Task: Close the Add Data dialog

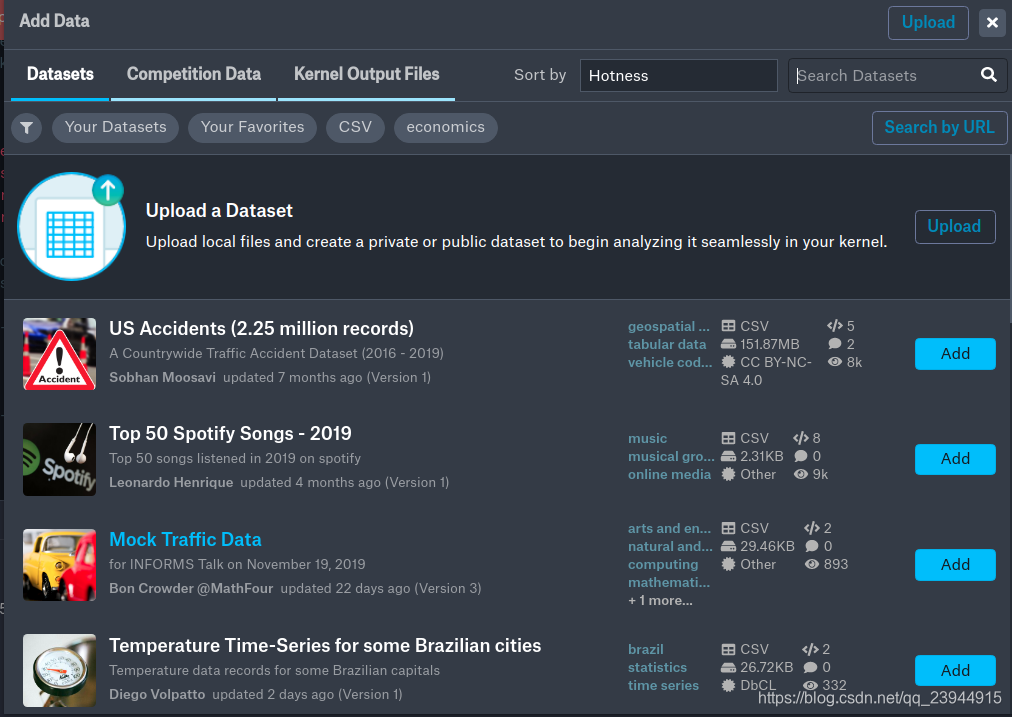Action: point(992,23)
